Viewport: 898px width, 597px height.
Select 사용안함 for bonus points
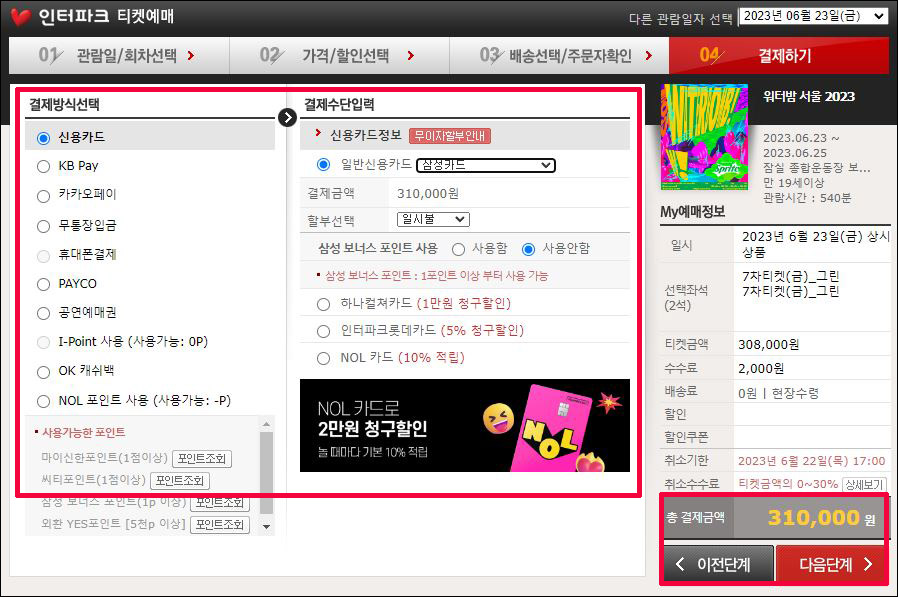click(x=529, y=249)
